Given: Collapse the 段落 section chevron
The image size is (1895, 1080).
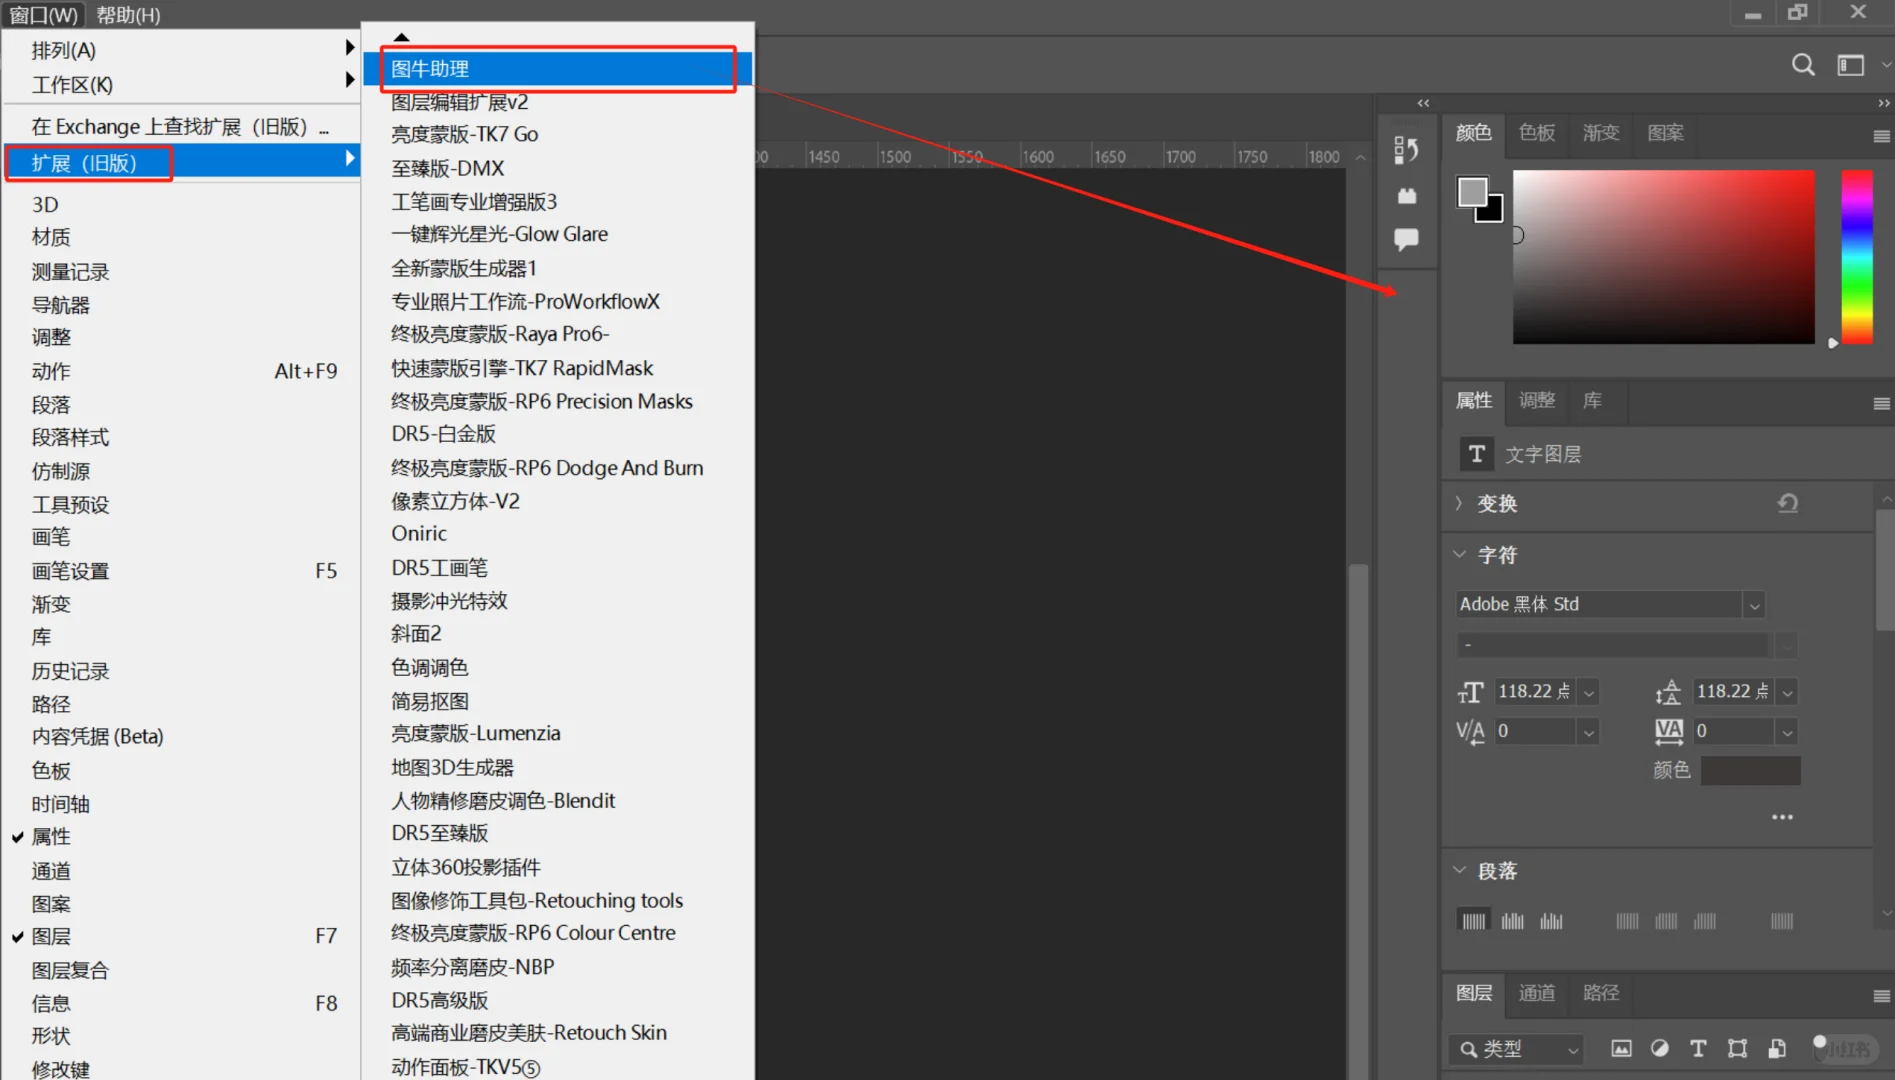Looking at the screenshot, I should [x=1459, y=870].
